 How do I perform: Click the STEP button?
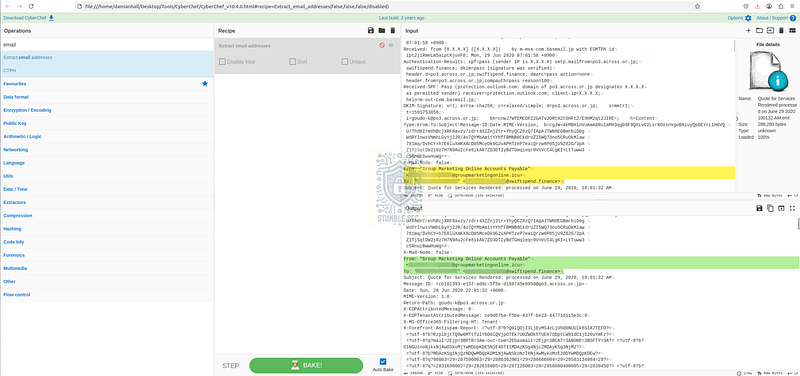231,366
